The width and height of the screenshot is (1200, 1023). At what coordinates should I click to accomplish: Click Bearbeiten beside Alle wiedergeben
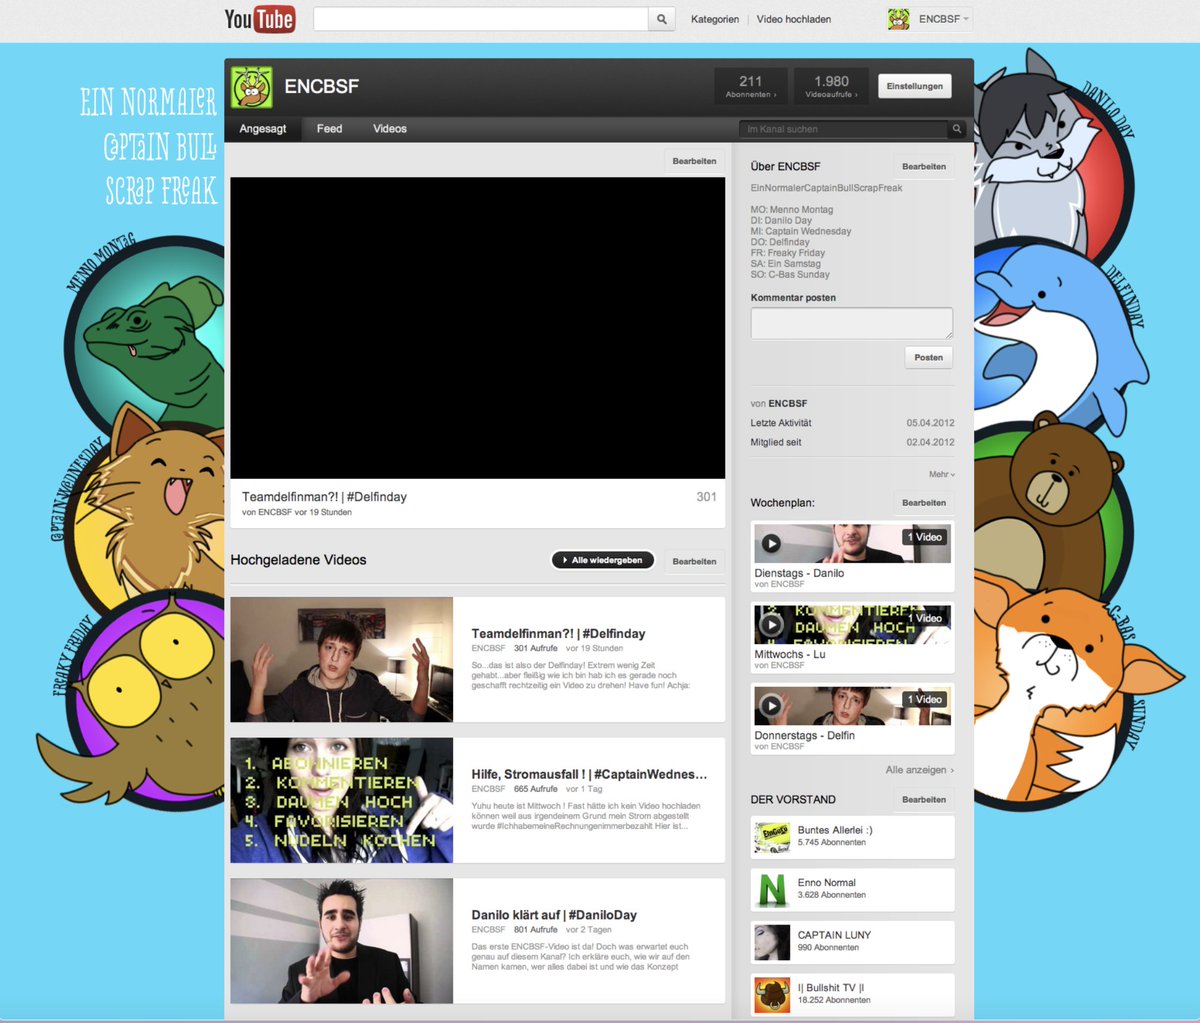point(694,561)
